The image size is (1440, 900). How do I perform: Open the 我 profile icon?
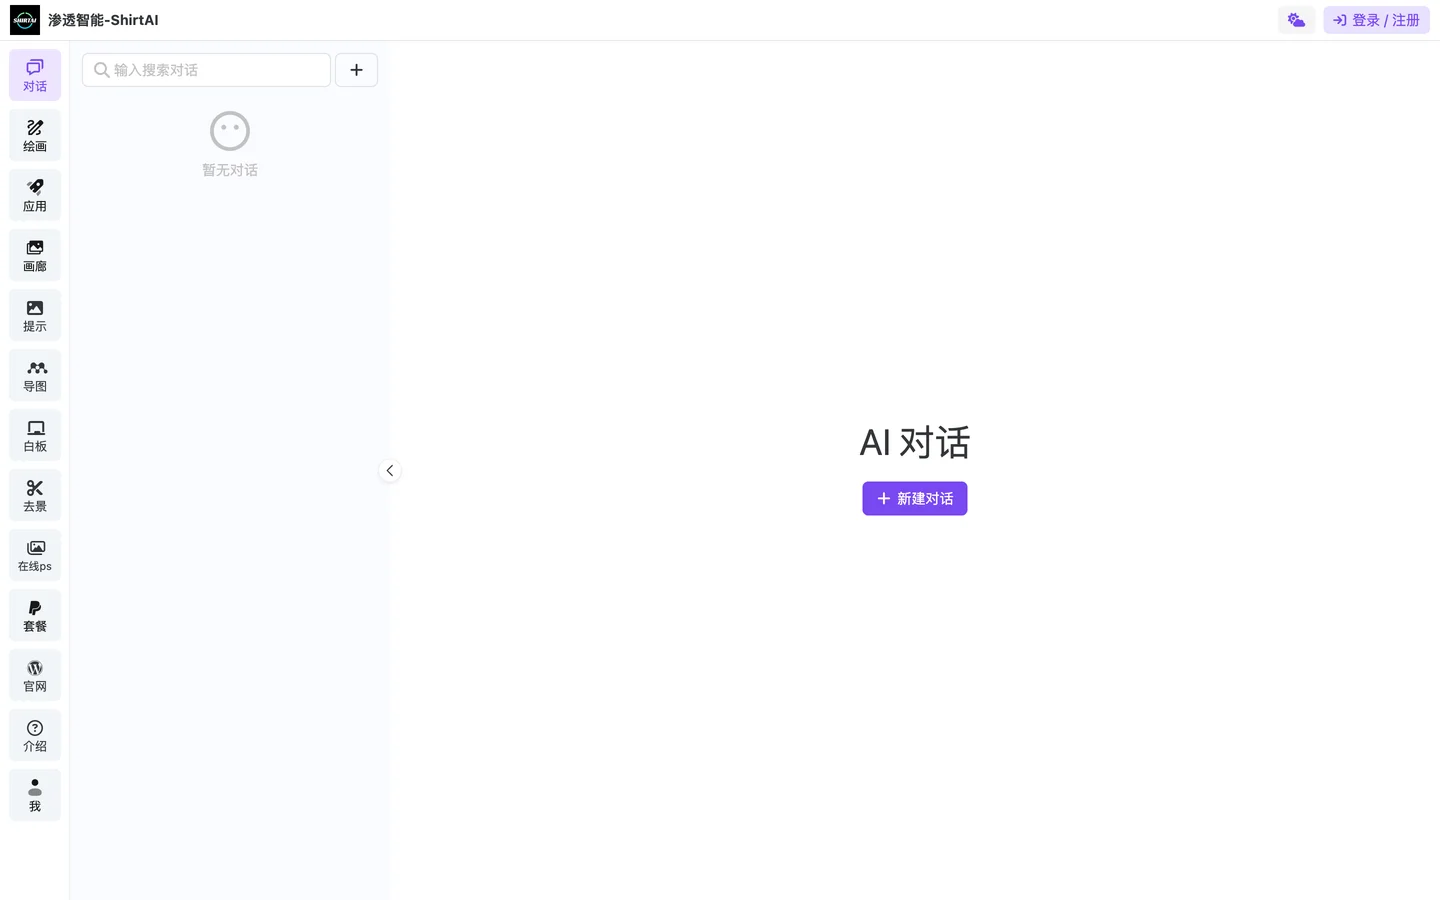[35, 795]
